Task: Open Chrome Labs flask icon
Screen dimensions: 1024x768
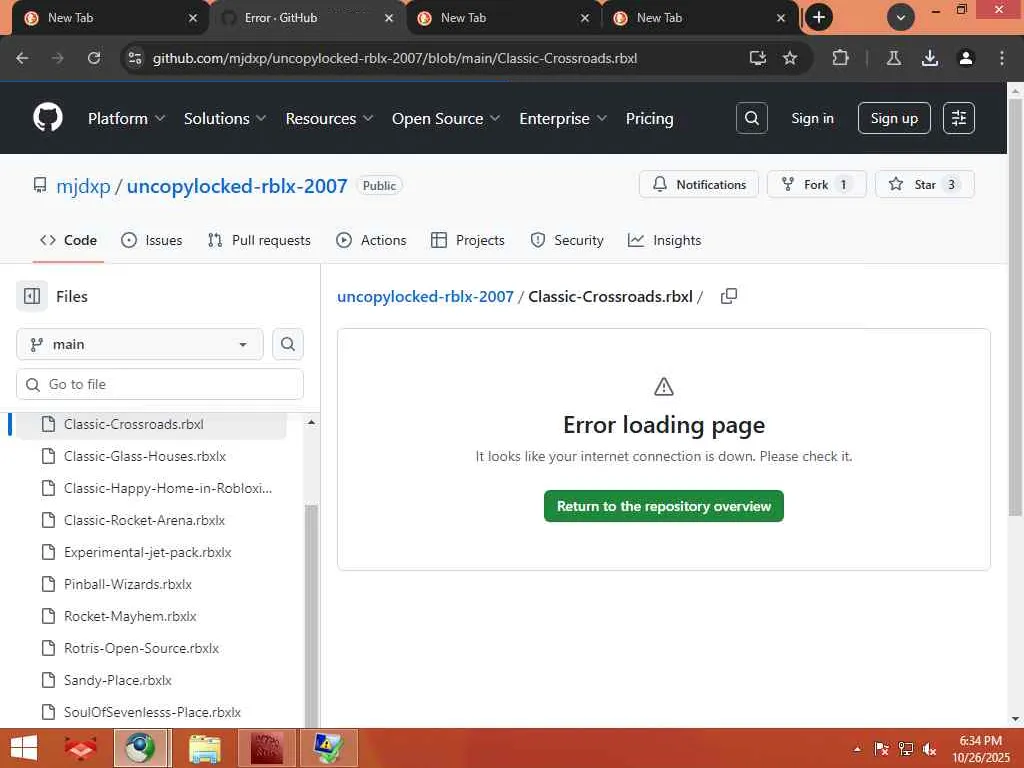Action: [894, 58]
